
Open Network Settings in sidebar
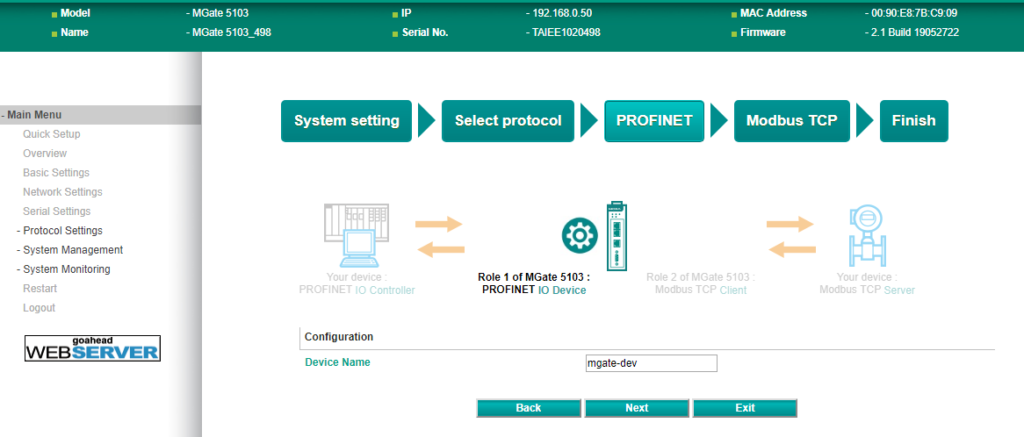click(63, 192)
